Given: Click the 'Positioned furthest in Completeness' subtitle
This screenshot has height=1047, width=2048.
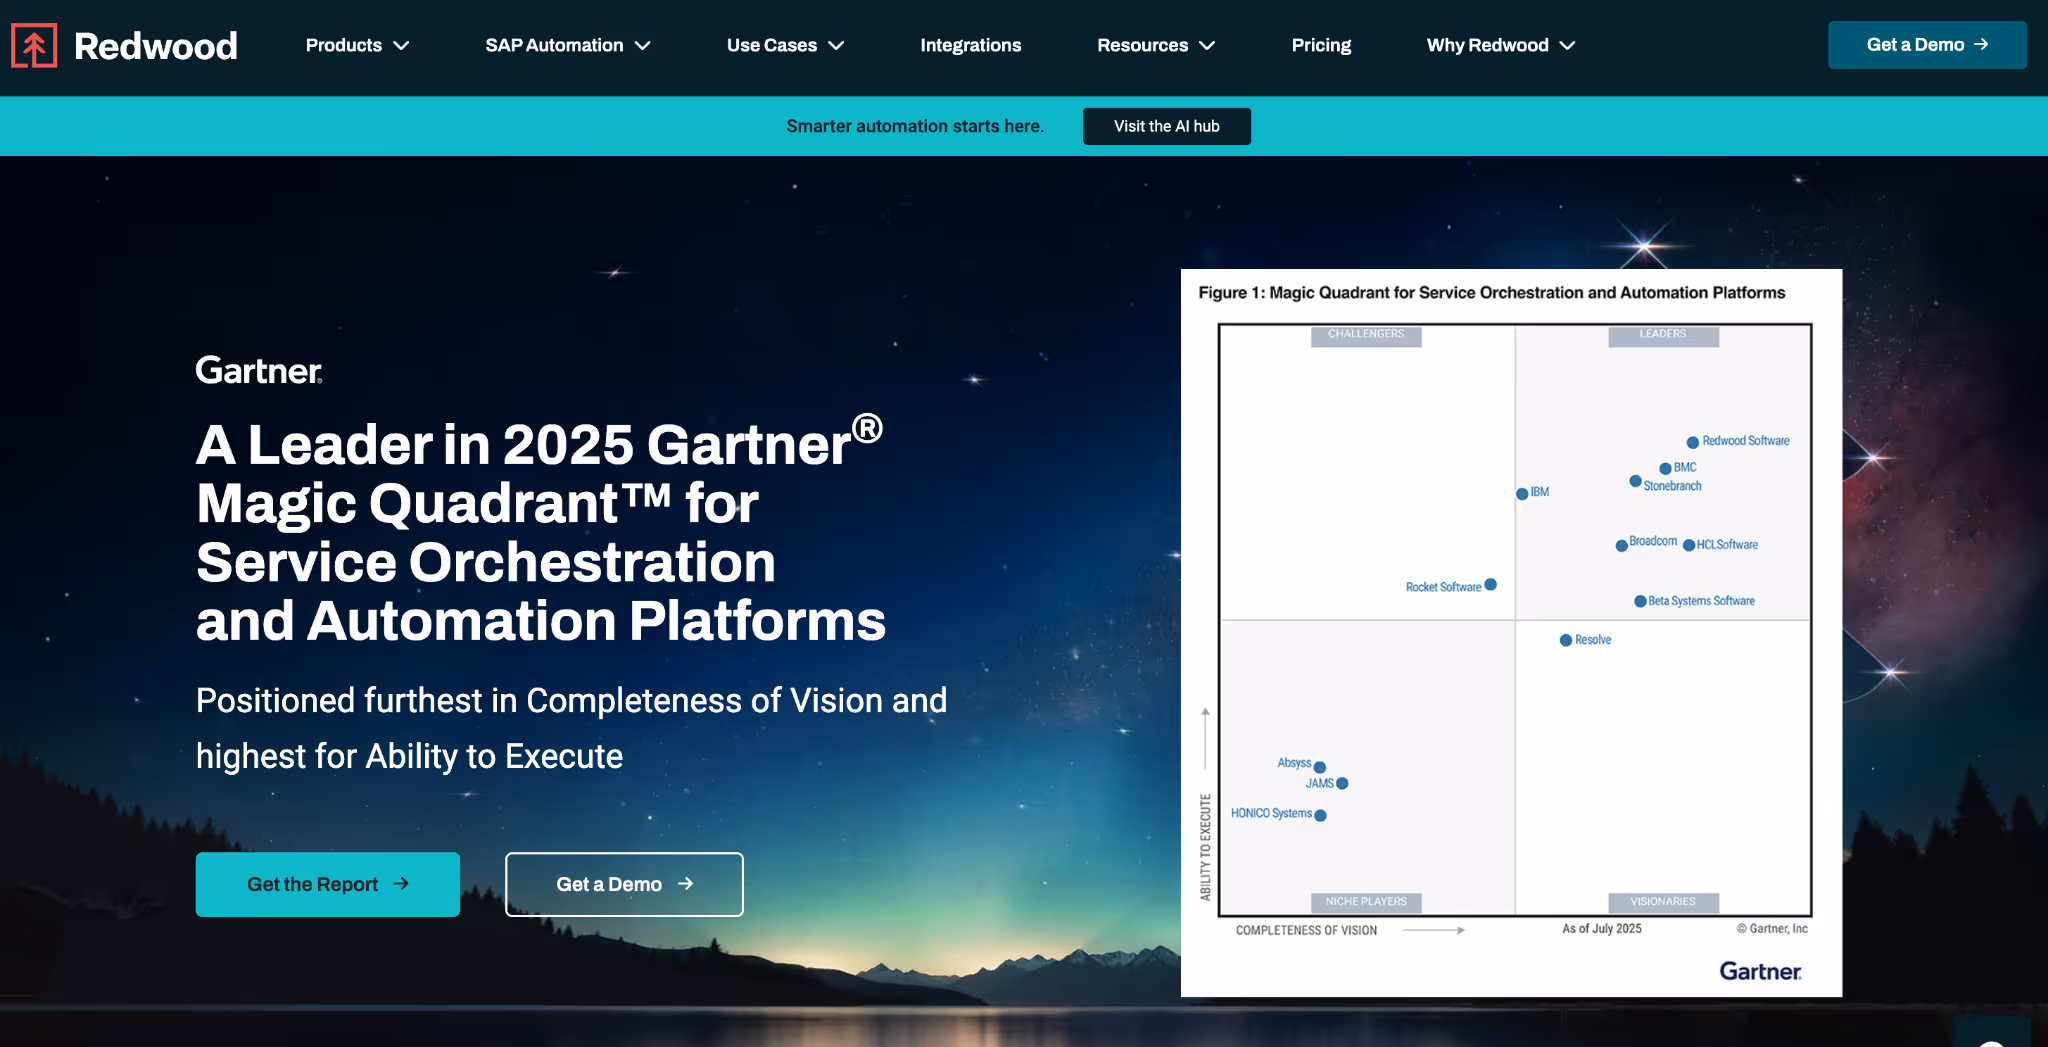Looking at the screenshot, I should click(571, 728).
